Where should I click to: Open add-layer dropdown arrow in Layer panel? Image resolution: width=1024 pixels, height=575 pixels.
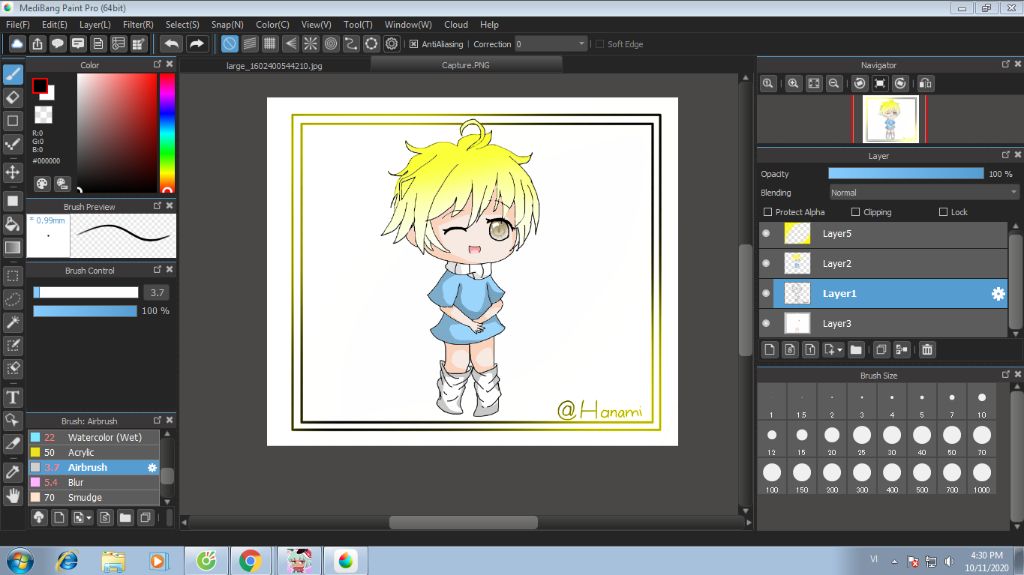[840, 350]
